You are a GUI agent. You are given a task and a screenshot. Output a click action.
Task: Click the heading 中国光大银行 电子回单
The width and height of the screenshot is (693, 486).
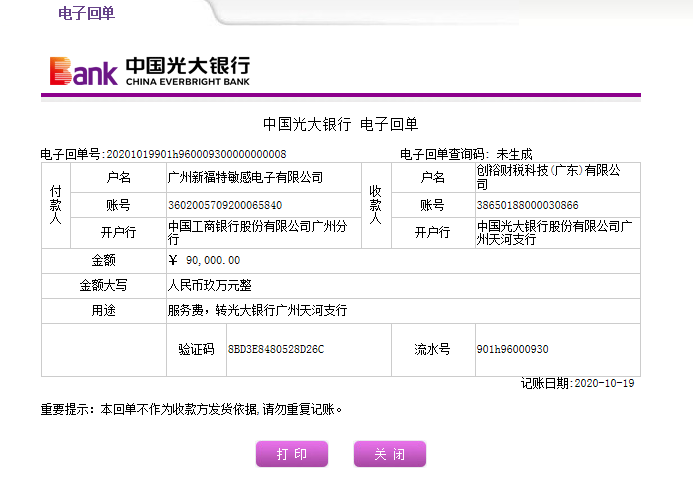340,124
